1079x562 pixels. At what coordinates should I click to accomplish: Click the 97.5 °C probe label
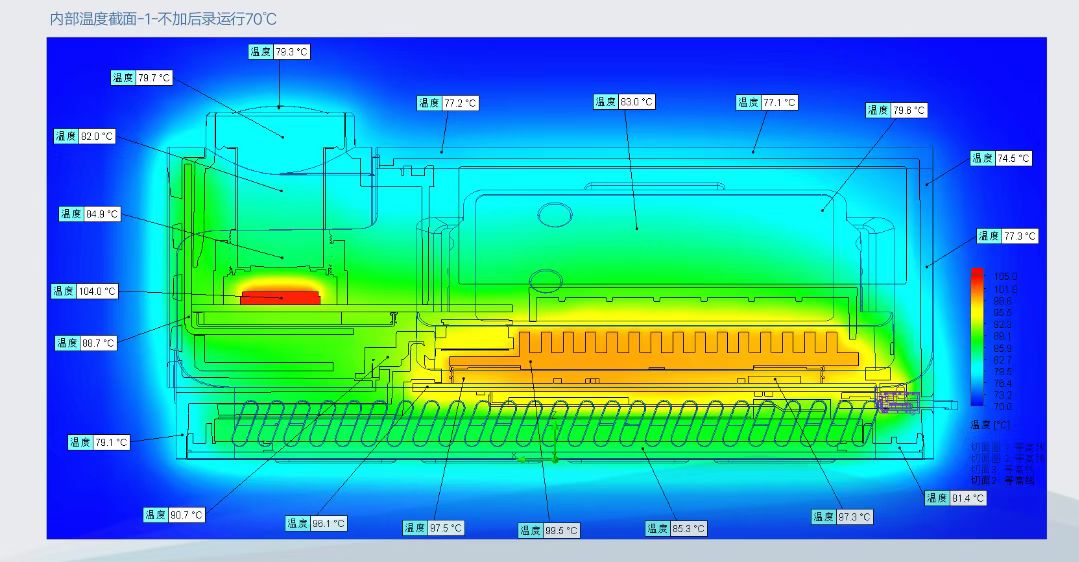(434, 528)
